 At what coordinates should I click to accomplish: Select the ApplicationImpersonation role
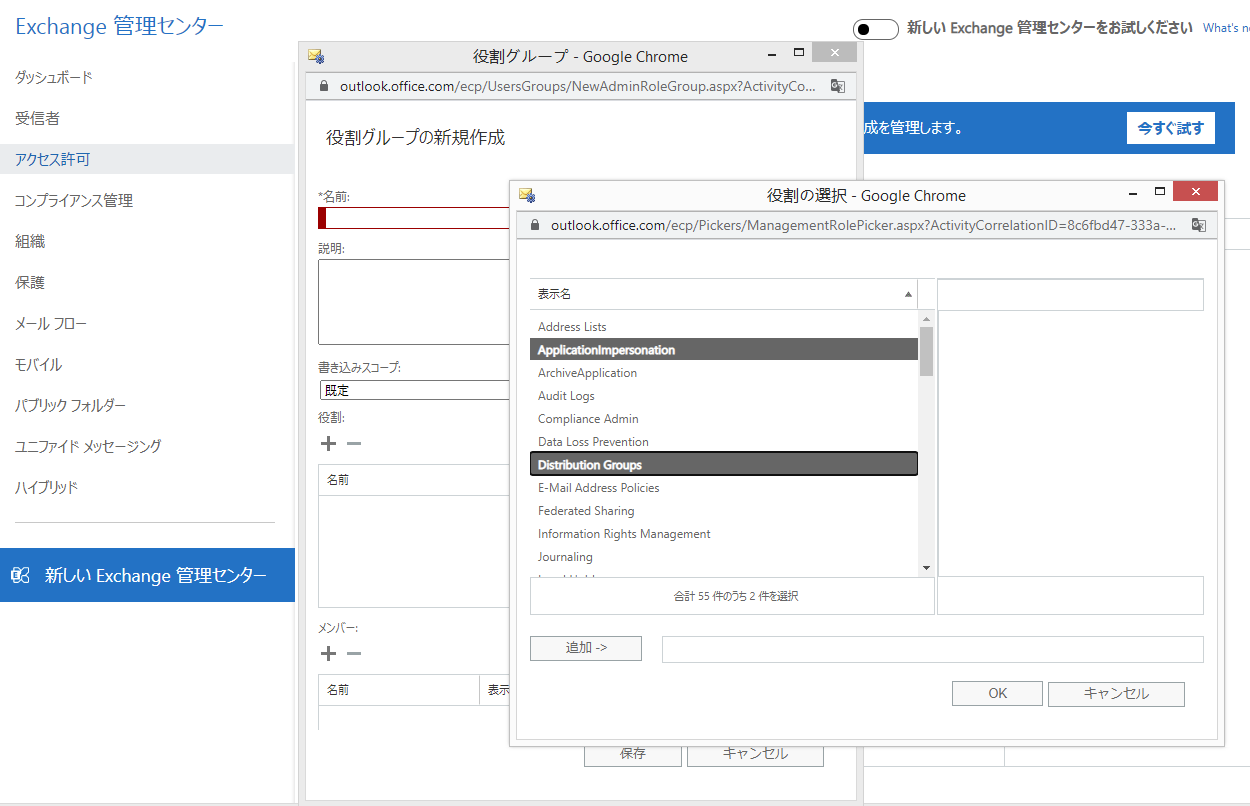[724, 350]
